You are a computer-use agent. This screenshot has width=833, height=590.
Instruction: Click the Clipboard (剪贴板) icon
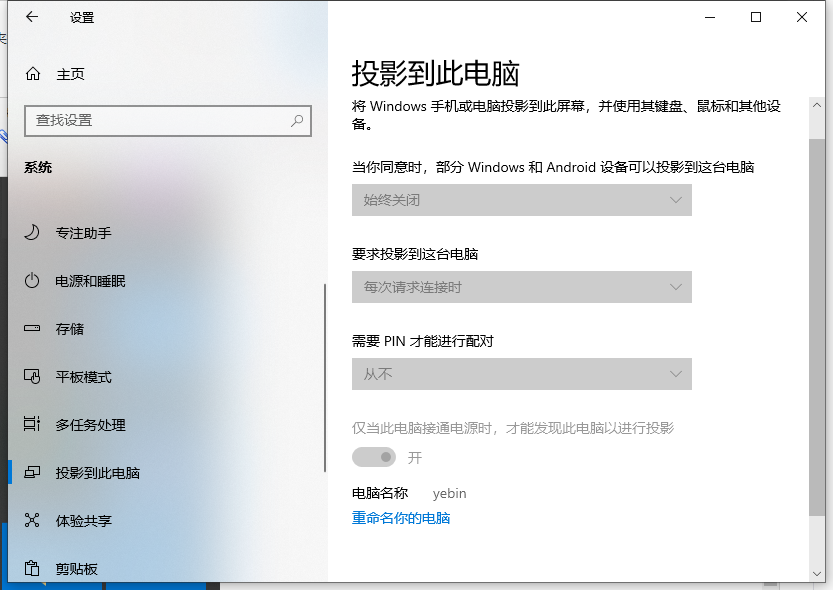pyautogui.click(x=32, y=569)
